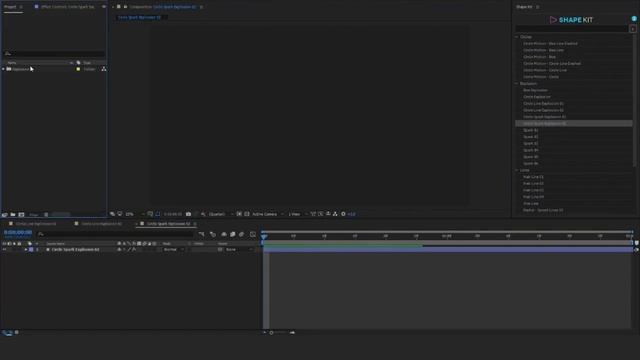Image resolution: width=640 pixels, height=360 pixels.
Task: Click the interpret footage icon
Action: pyautogui.click(x=4, y=214)
